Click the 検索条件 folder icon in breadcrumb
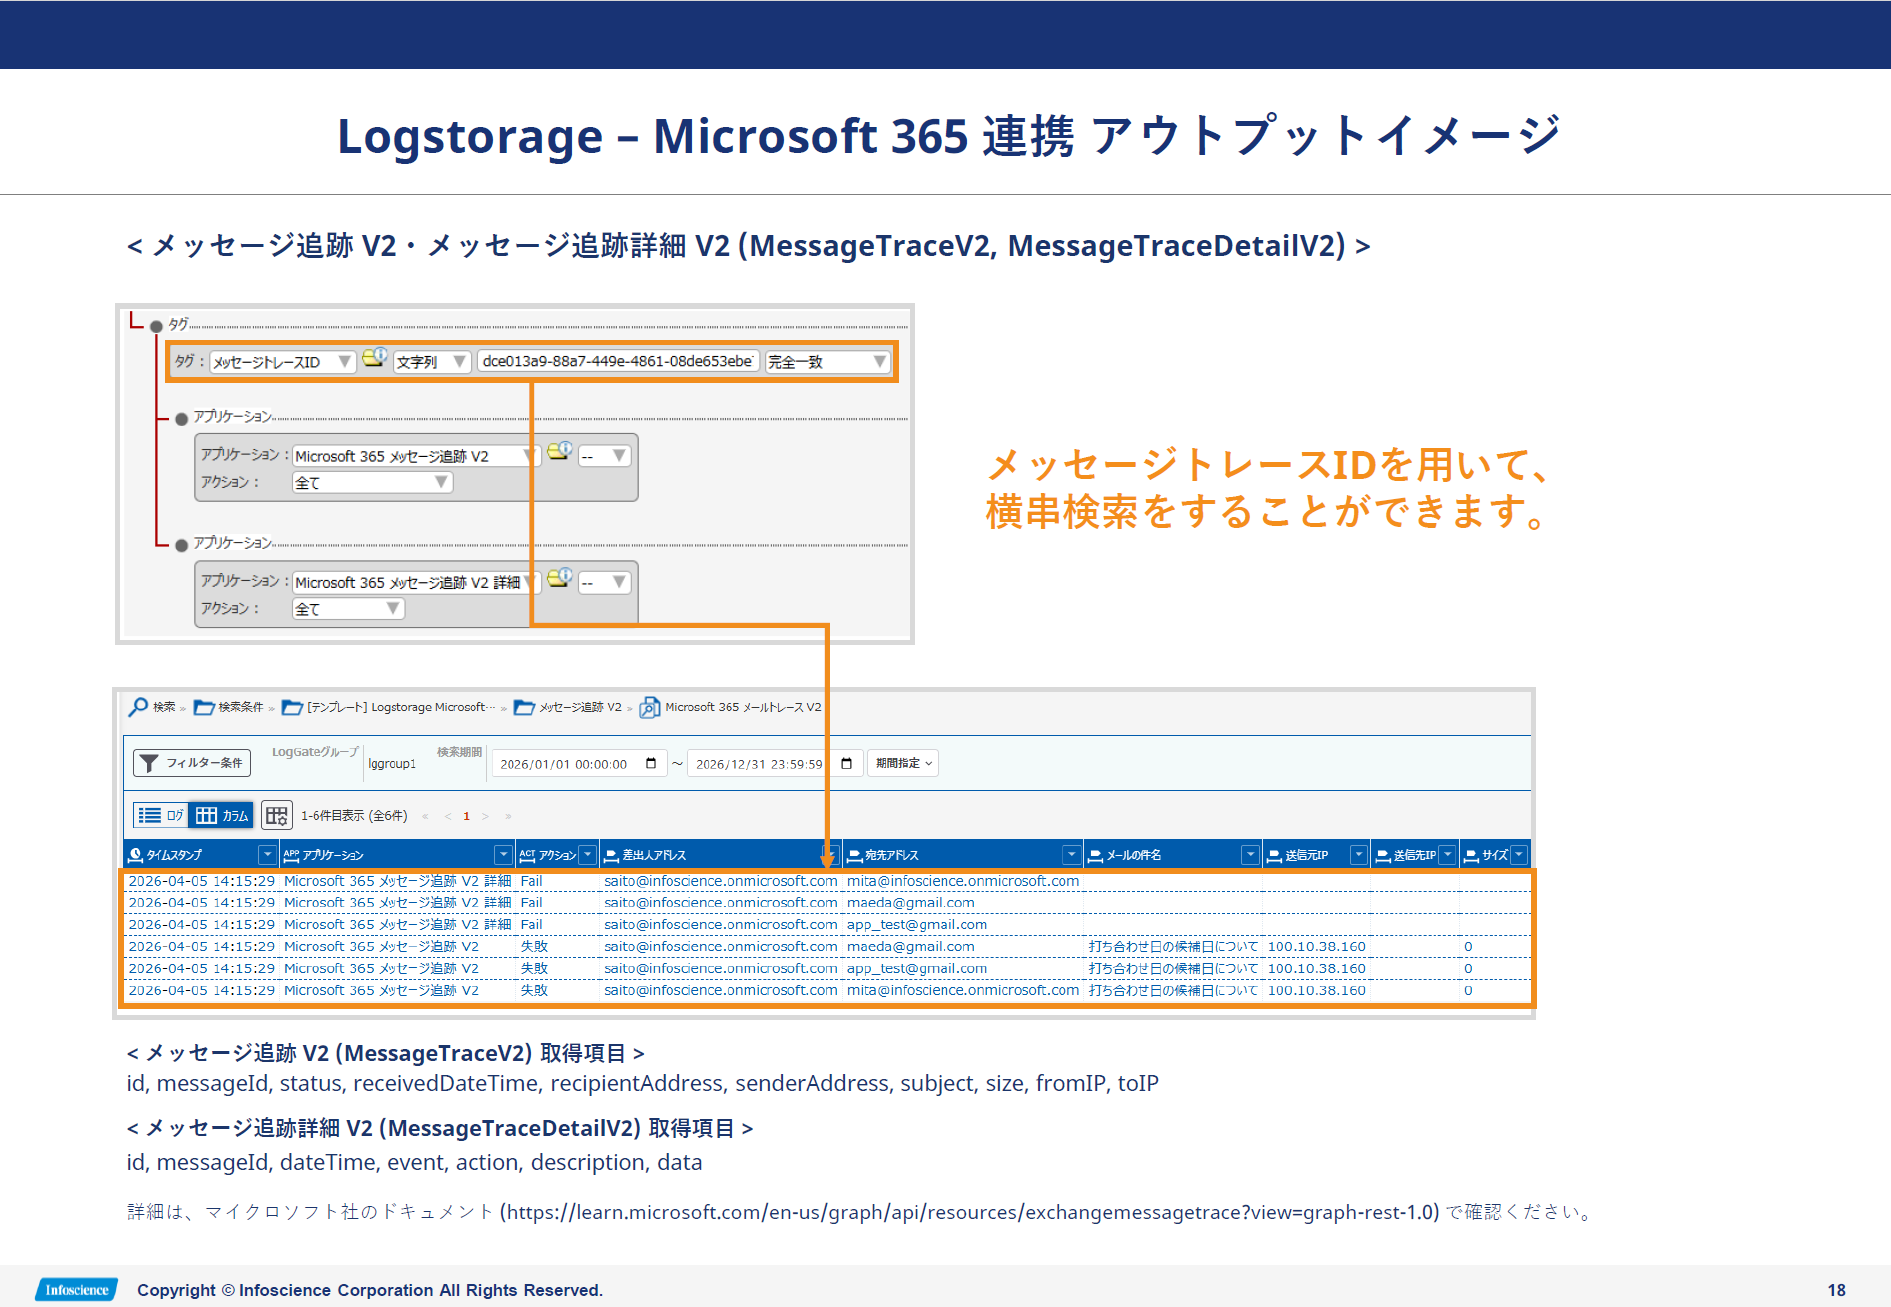The height and width of the screenshot is (1307, 1891). point(204,708)
